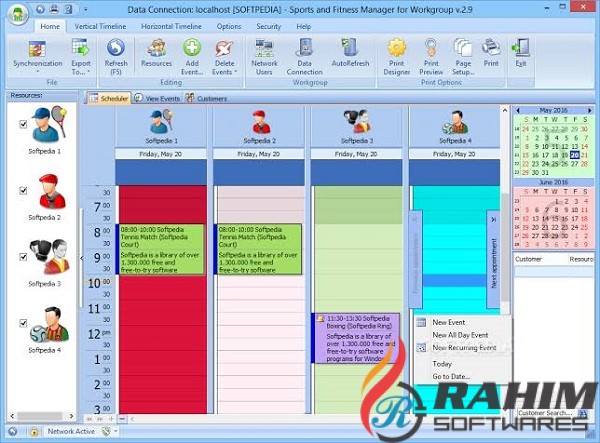This screenshot has height=443, width=600.
Task: Click the Delete Events icon
Action: 224,48
